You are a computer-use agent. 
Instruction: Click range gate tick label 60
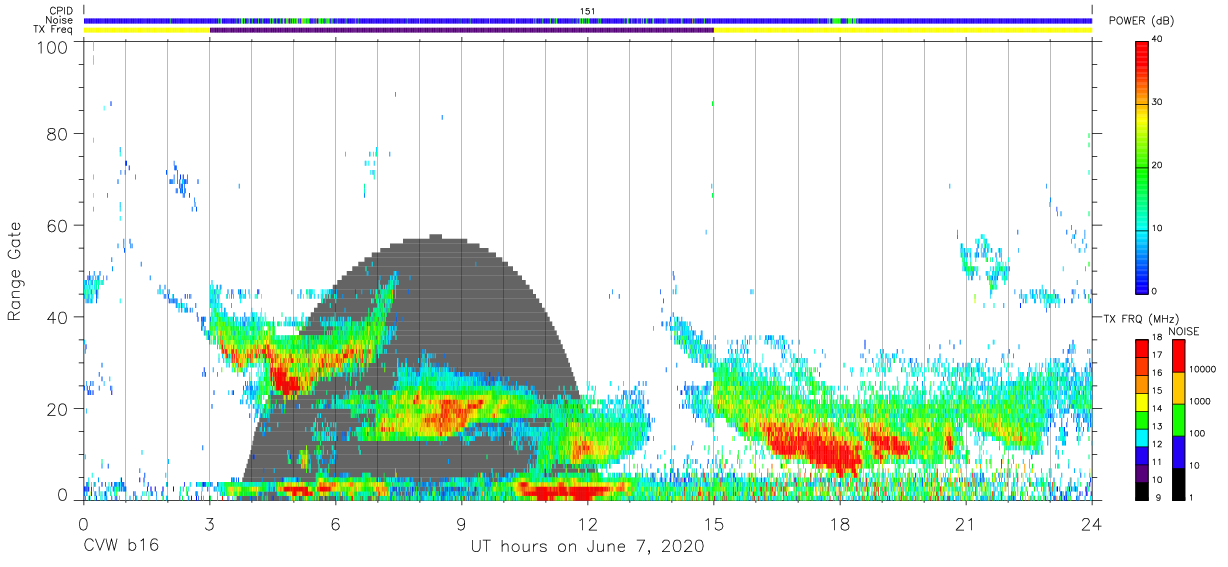57,225
